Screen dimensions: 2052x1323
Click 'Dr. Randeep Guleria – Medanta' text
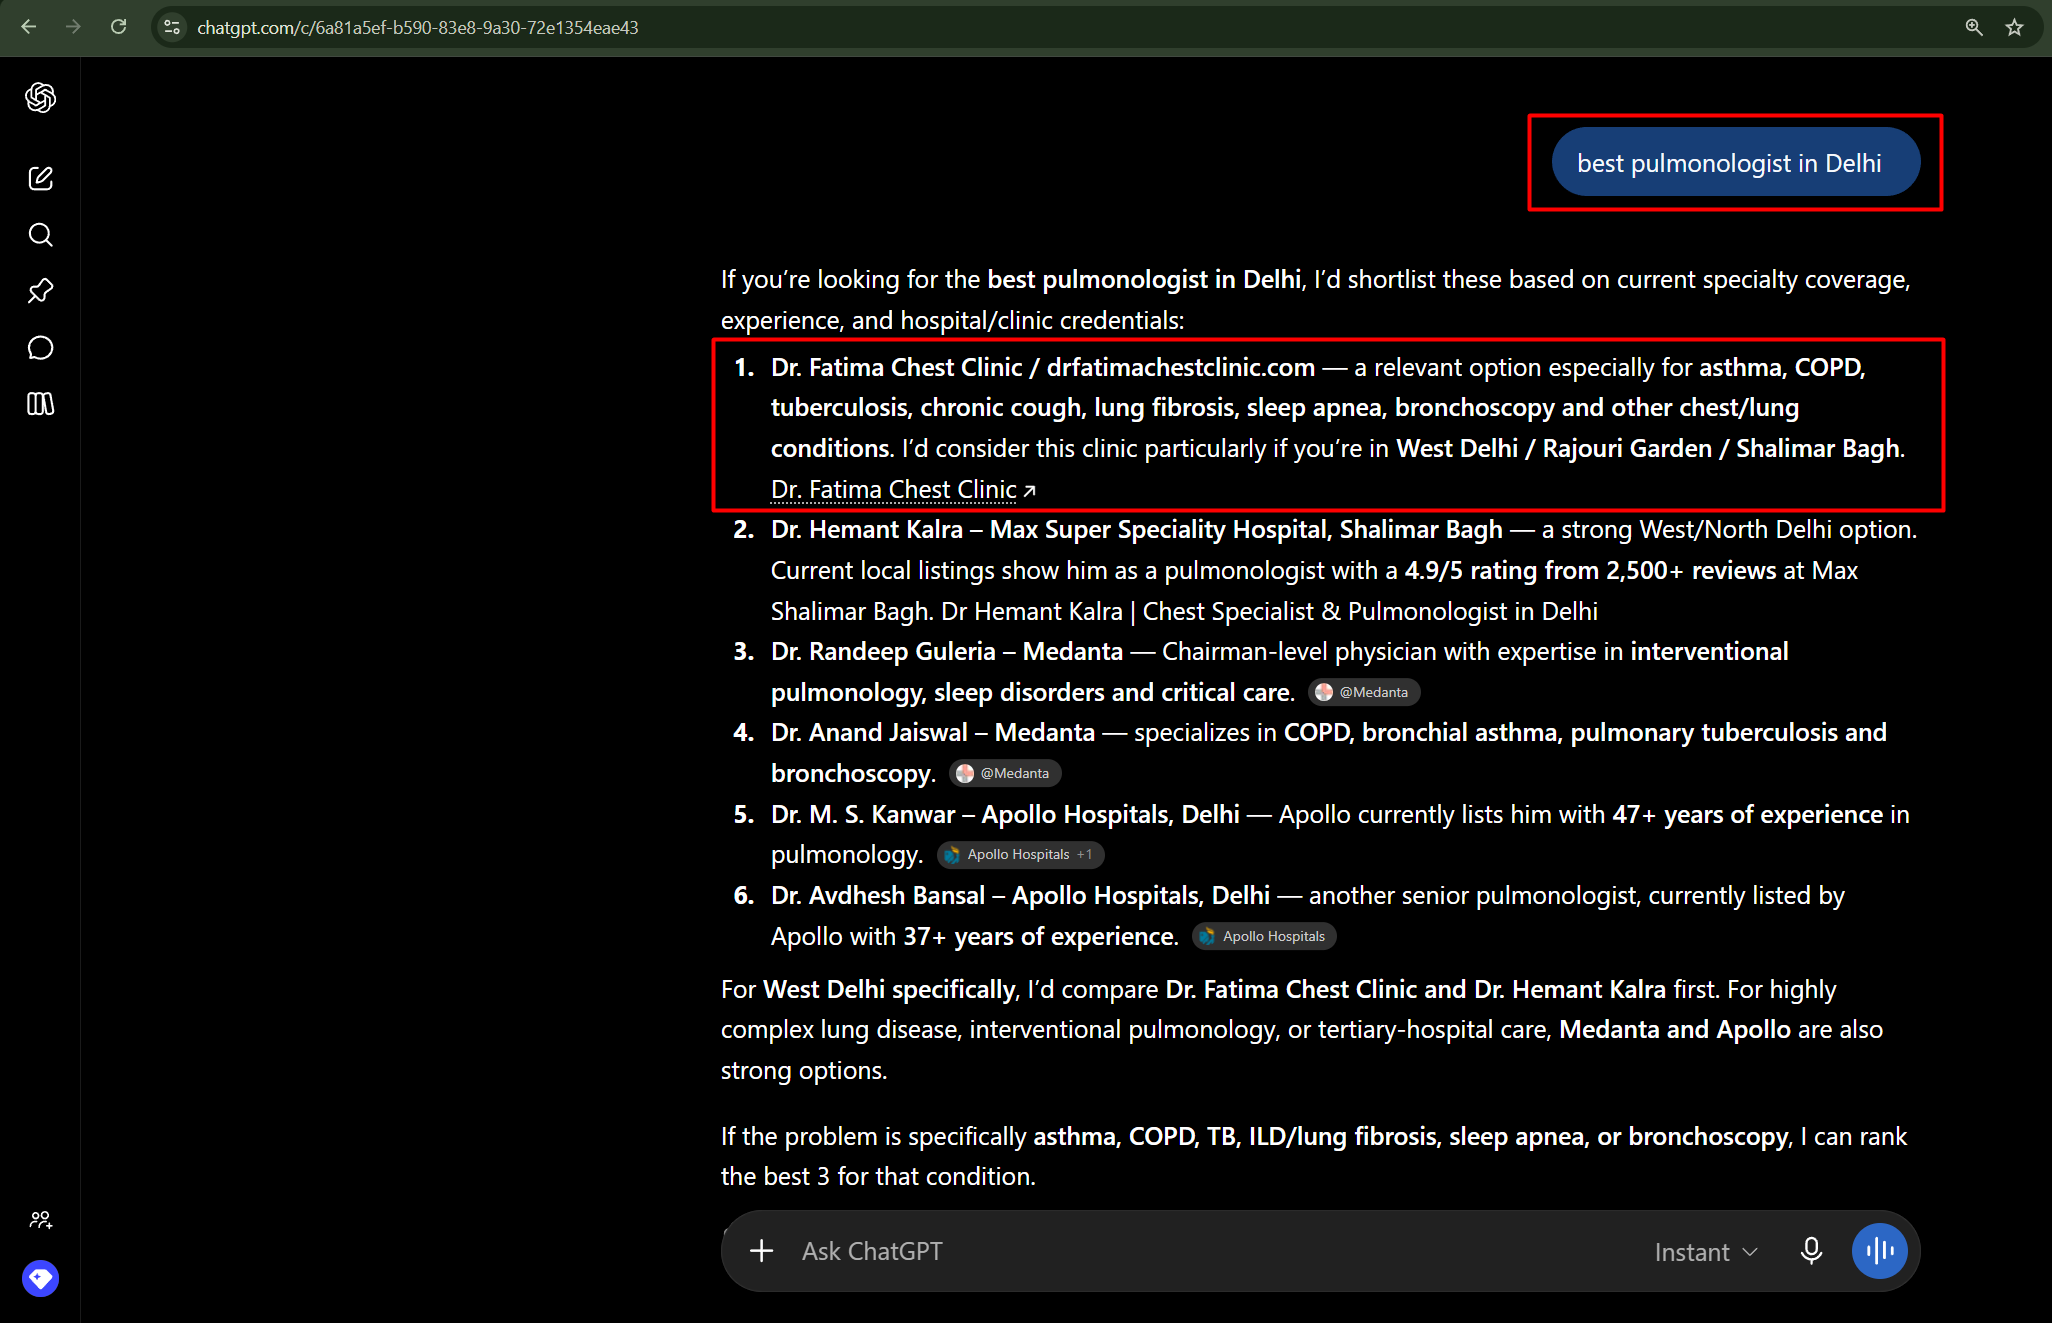point(947,651)
